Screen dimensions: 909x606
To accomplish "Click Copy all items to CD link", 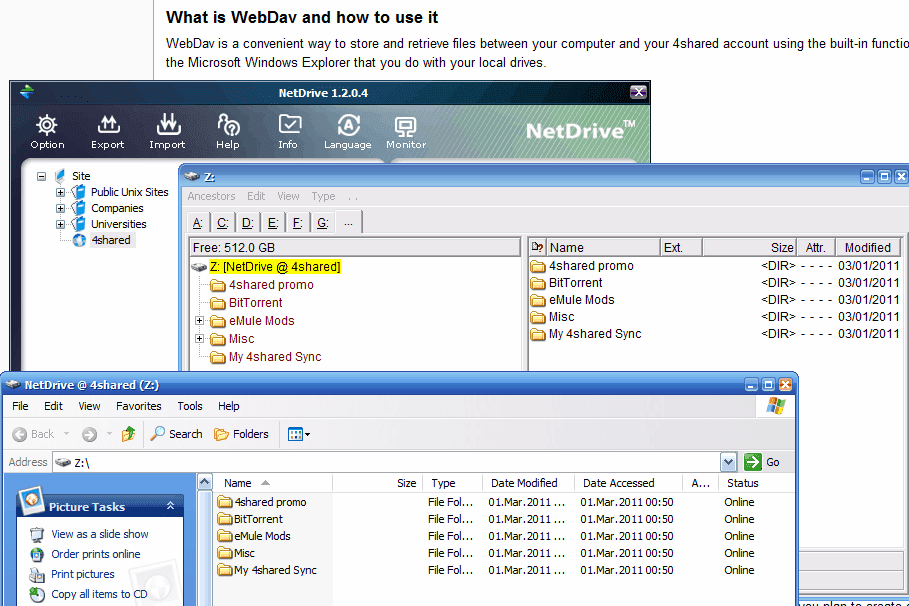I will [x=99, y=594].
